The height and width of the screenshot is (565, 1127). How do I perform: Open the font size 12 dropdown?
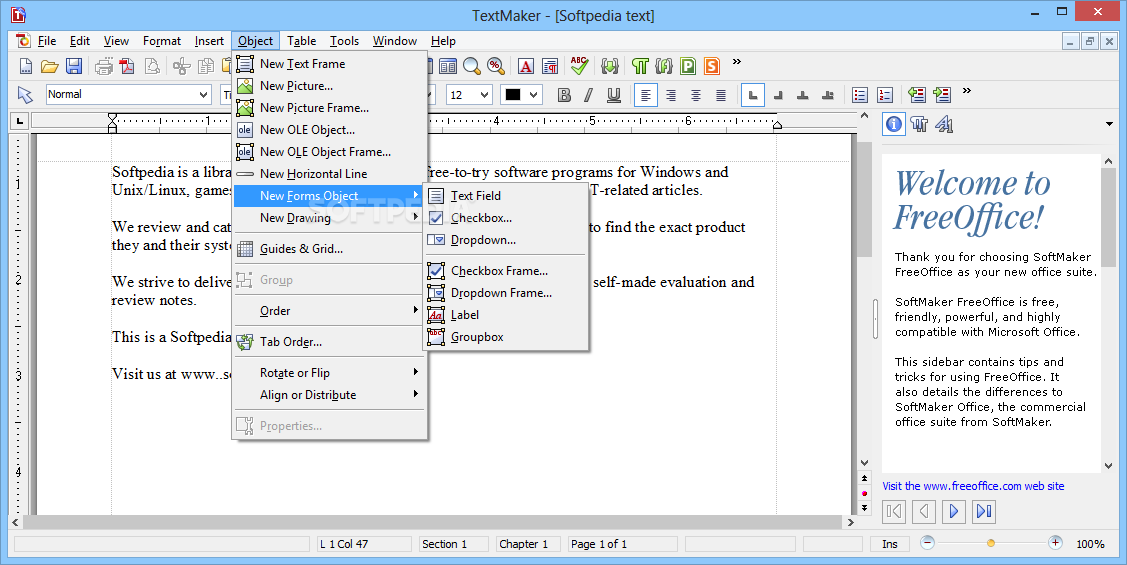click(x=484, y=95)
